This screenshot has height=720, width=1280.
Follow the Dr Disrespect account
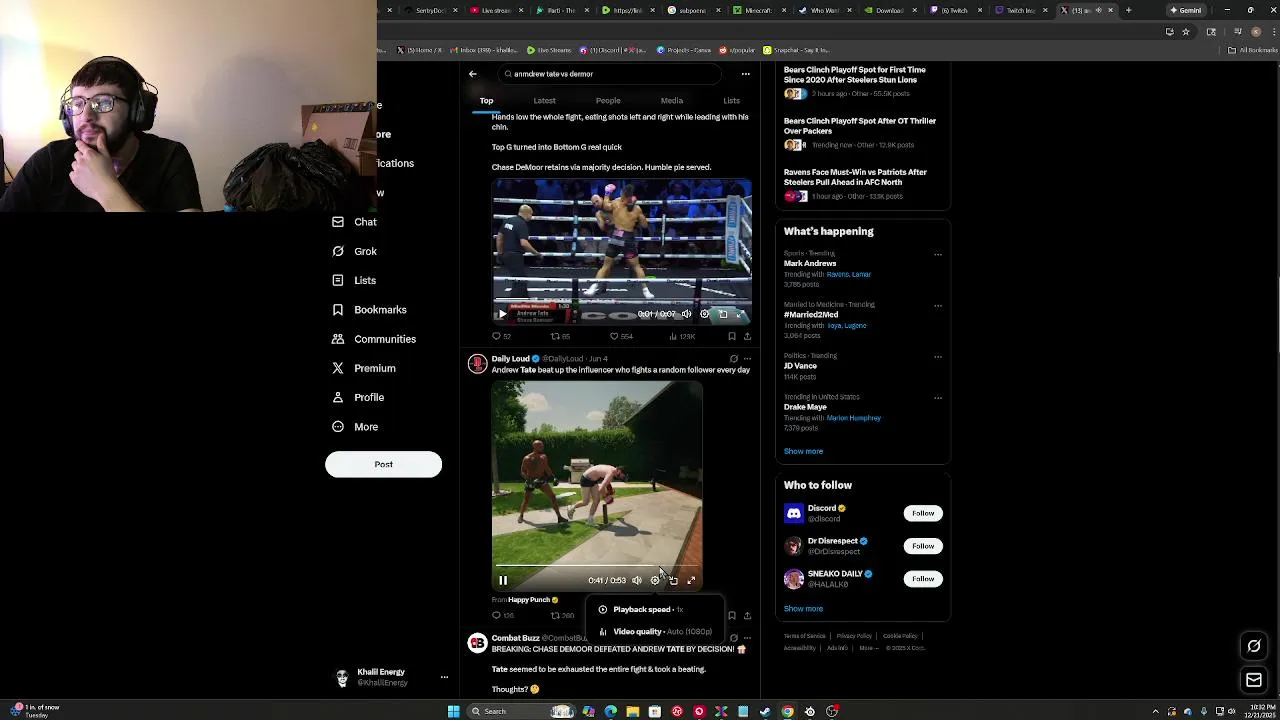pyautogui.click(x=923, y=546)
